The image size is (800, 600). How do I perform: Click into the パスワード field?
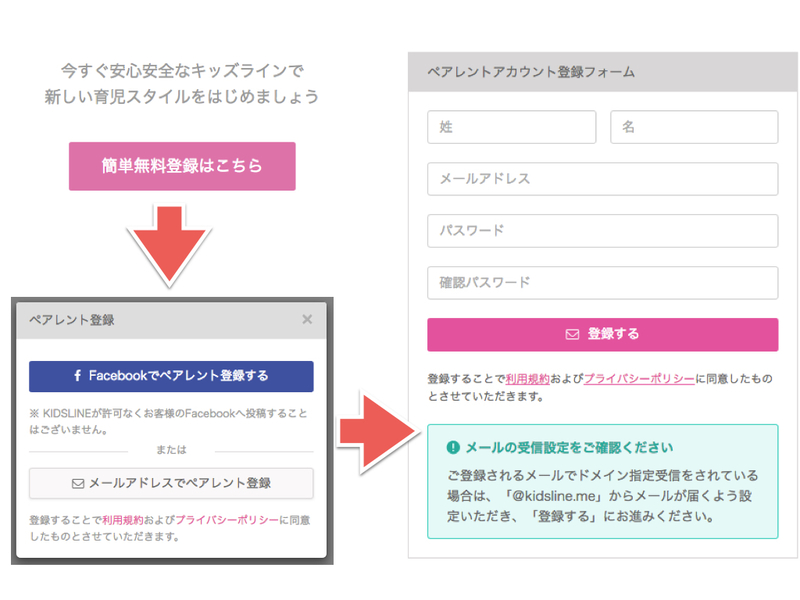click(603, 231)
